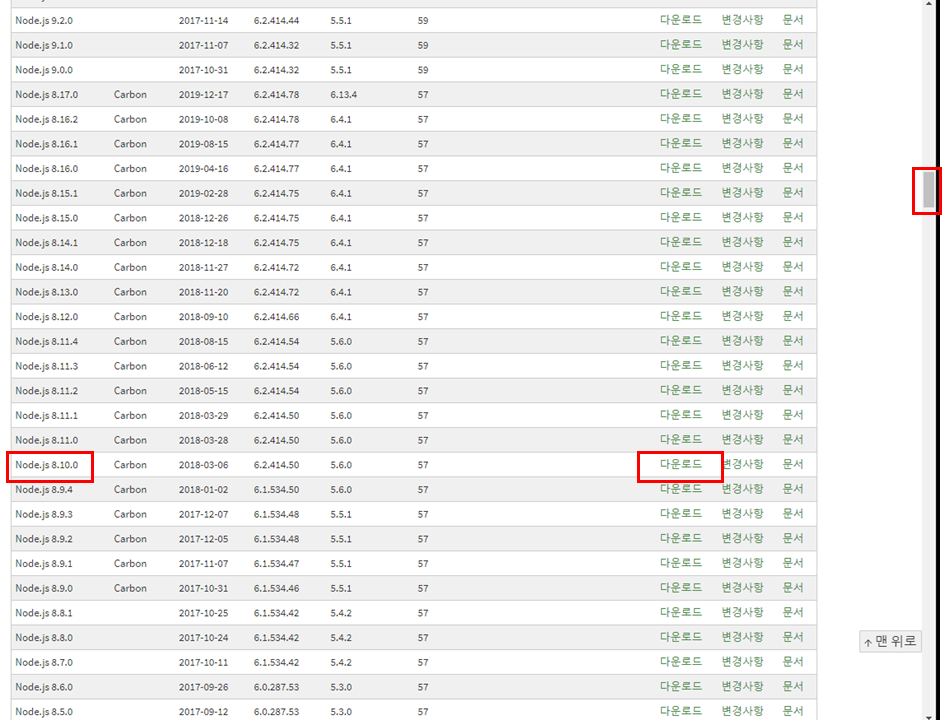
Task: Open 문서 for Node.js 8.15.0
Action: (793, 217)
